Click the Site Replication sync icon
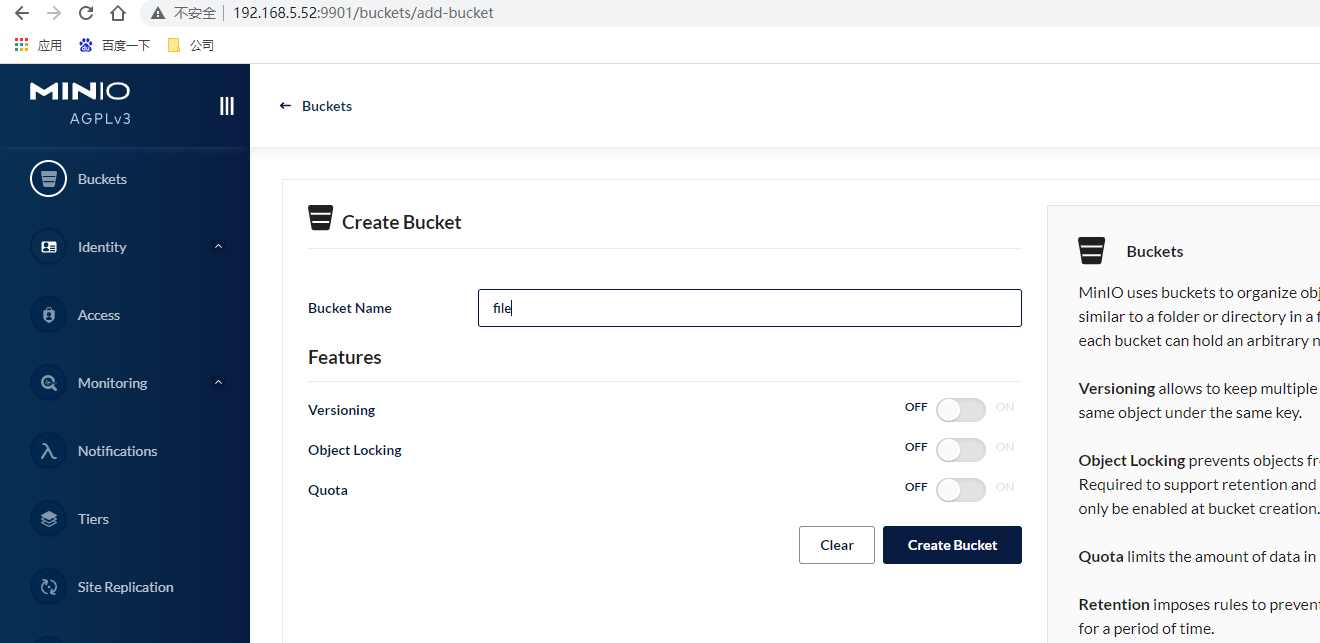 48,587
